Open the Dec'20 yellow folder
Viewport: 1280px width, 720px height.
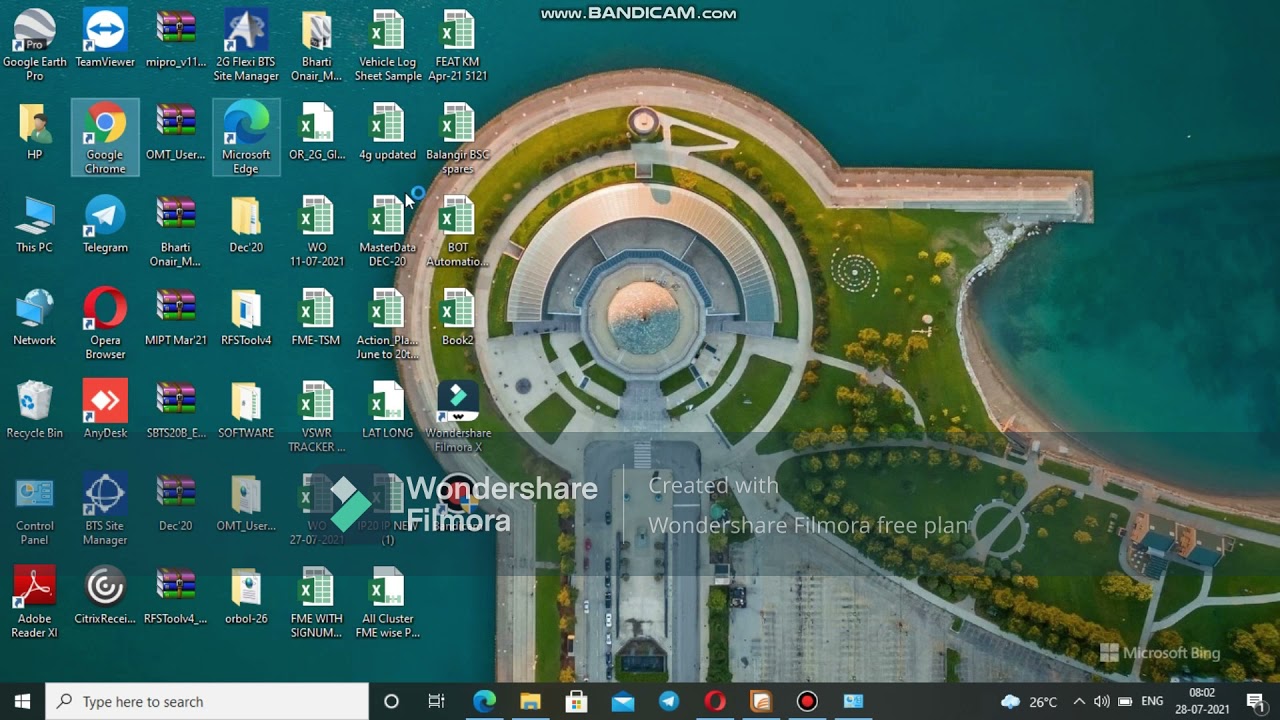tap(246, 224)
